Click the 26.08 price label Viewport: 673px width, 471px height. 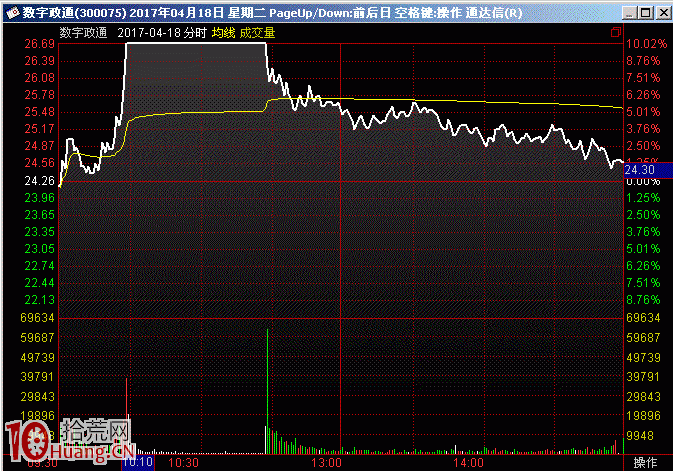pyautogui.click(x=39, y=78)
